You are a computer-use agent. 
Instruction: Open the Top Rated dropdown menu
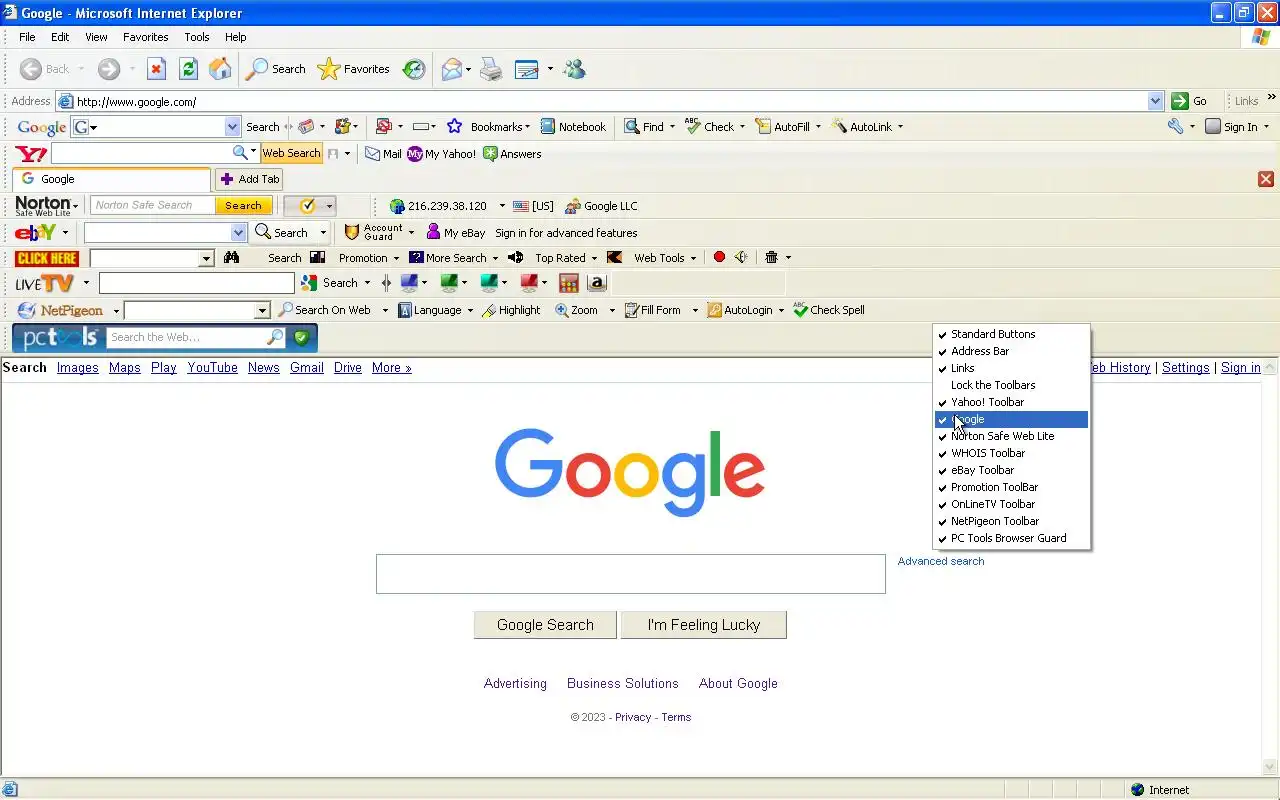594,258
